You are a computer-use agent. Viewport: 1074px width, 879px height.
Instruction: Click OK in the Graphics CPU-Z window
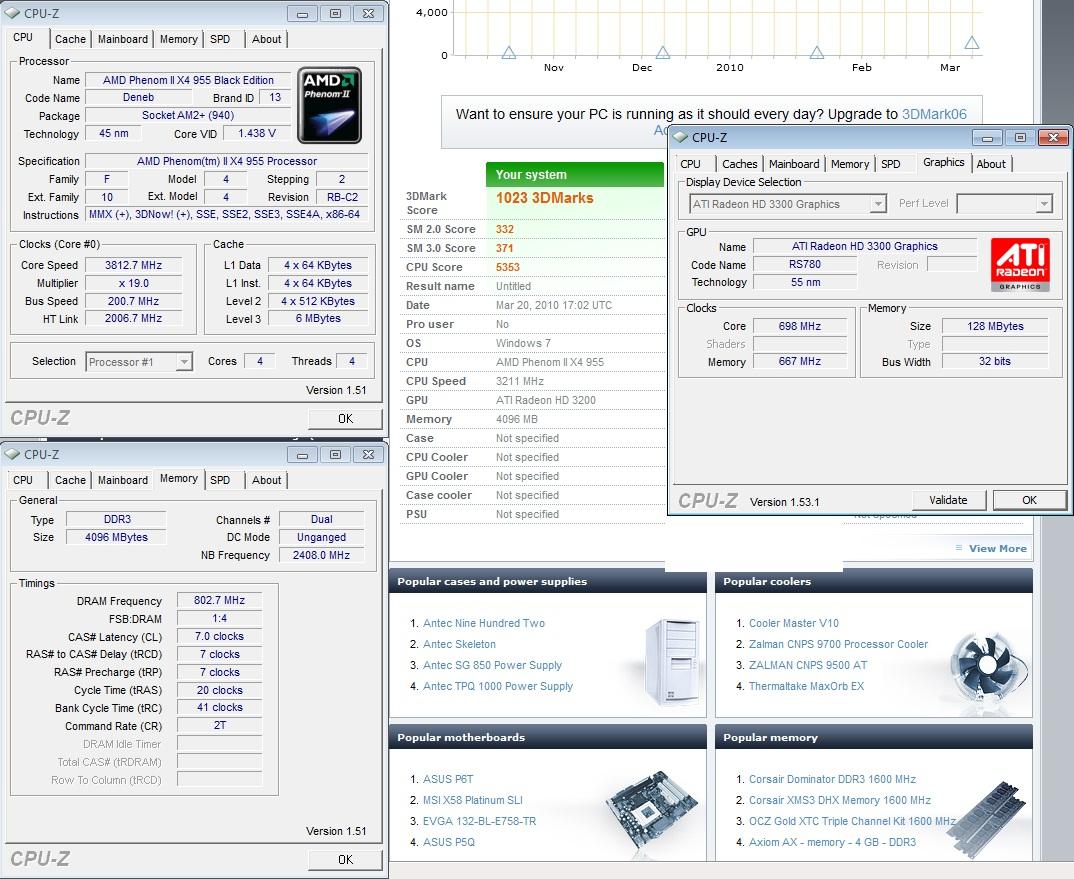pos(1029,500)
